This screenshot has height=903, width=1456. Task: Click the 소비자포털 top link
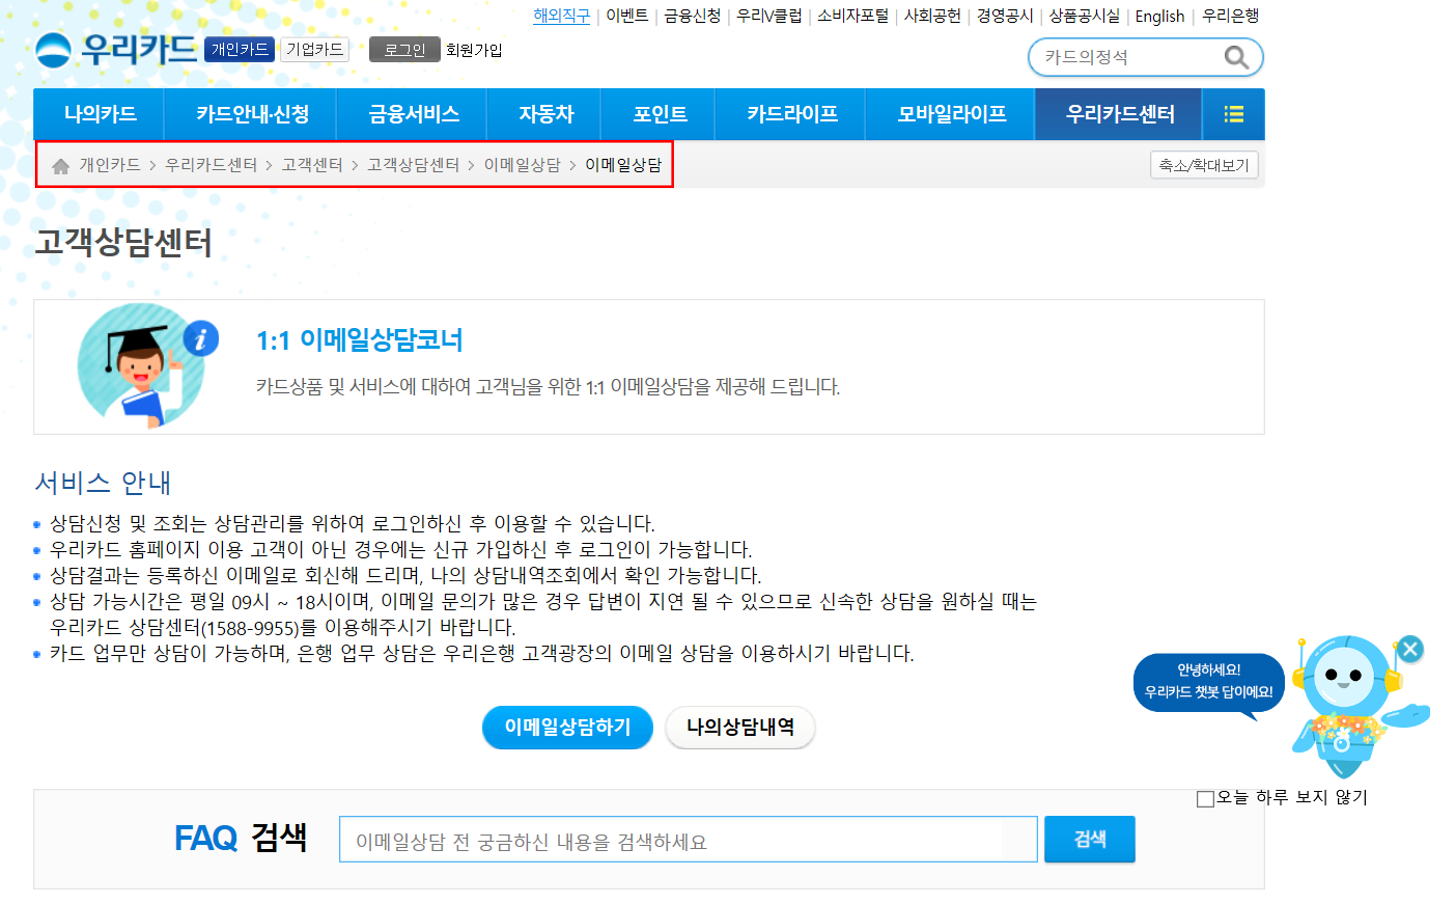pos(852,16)
